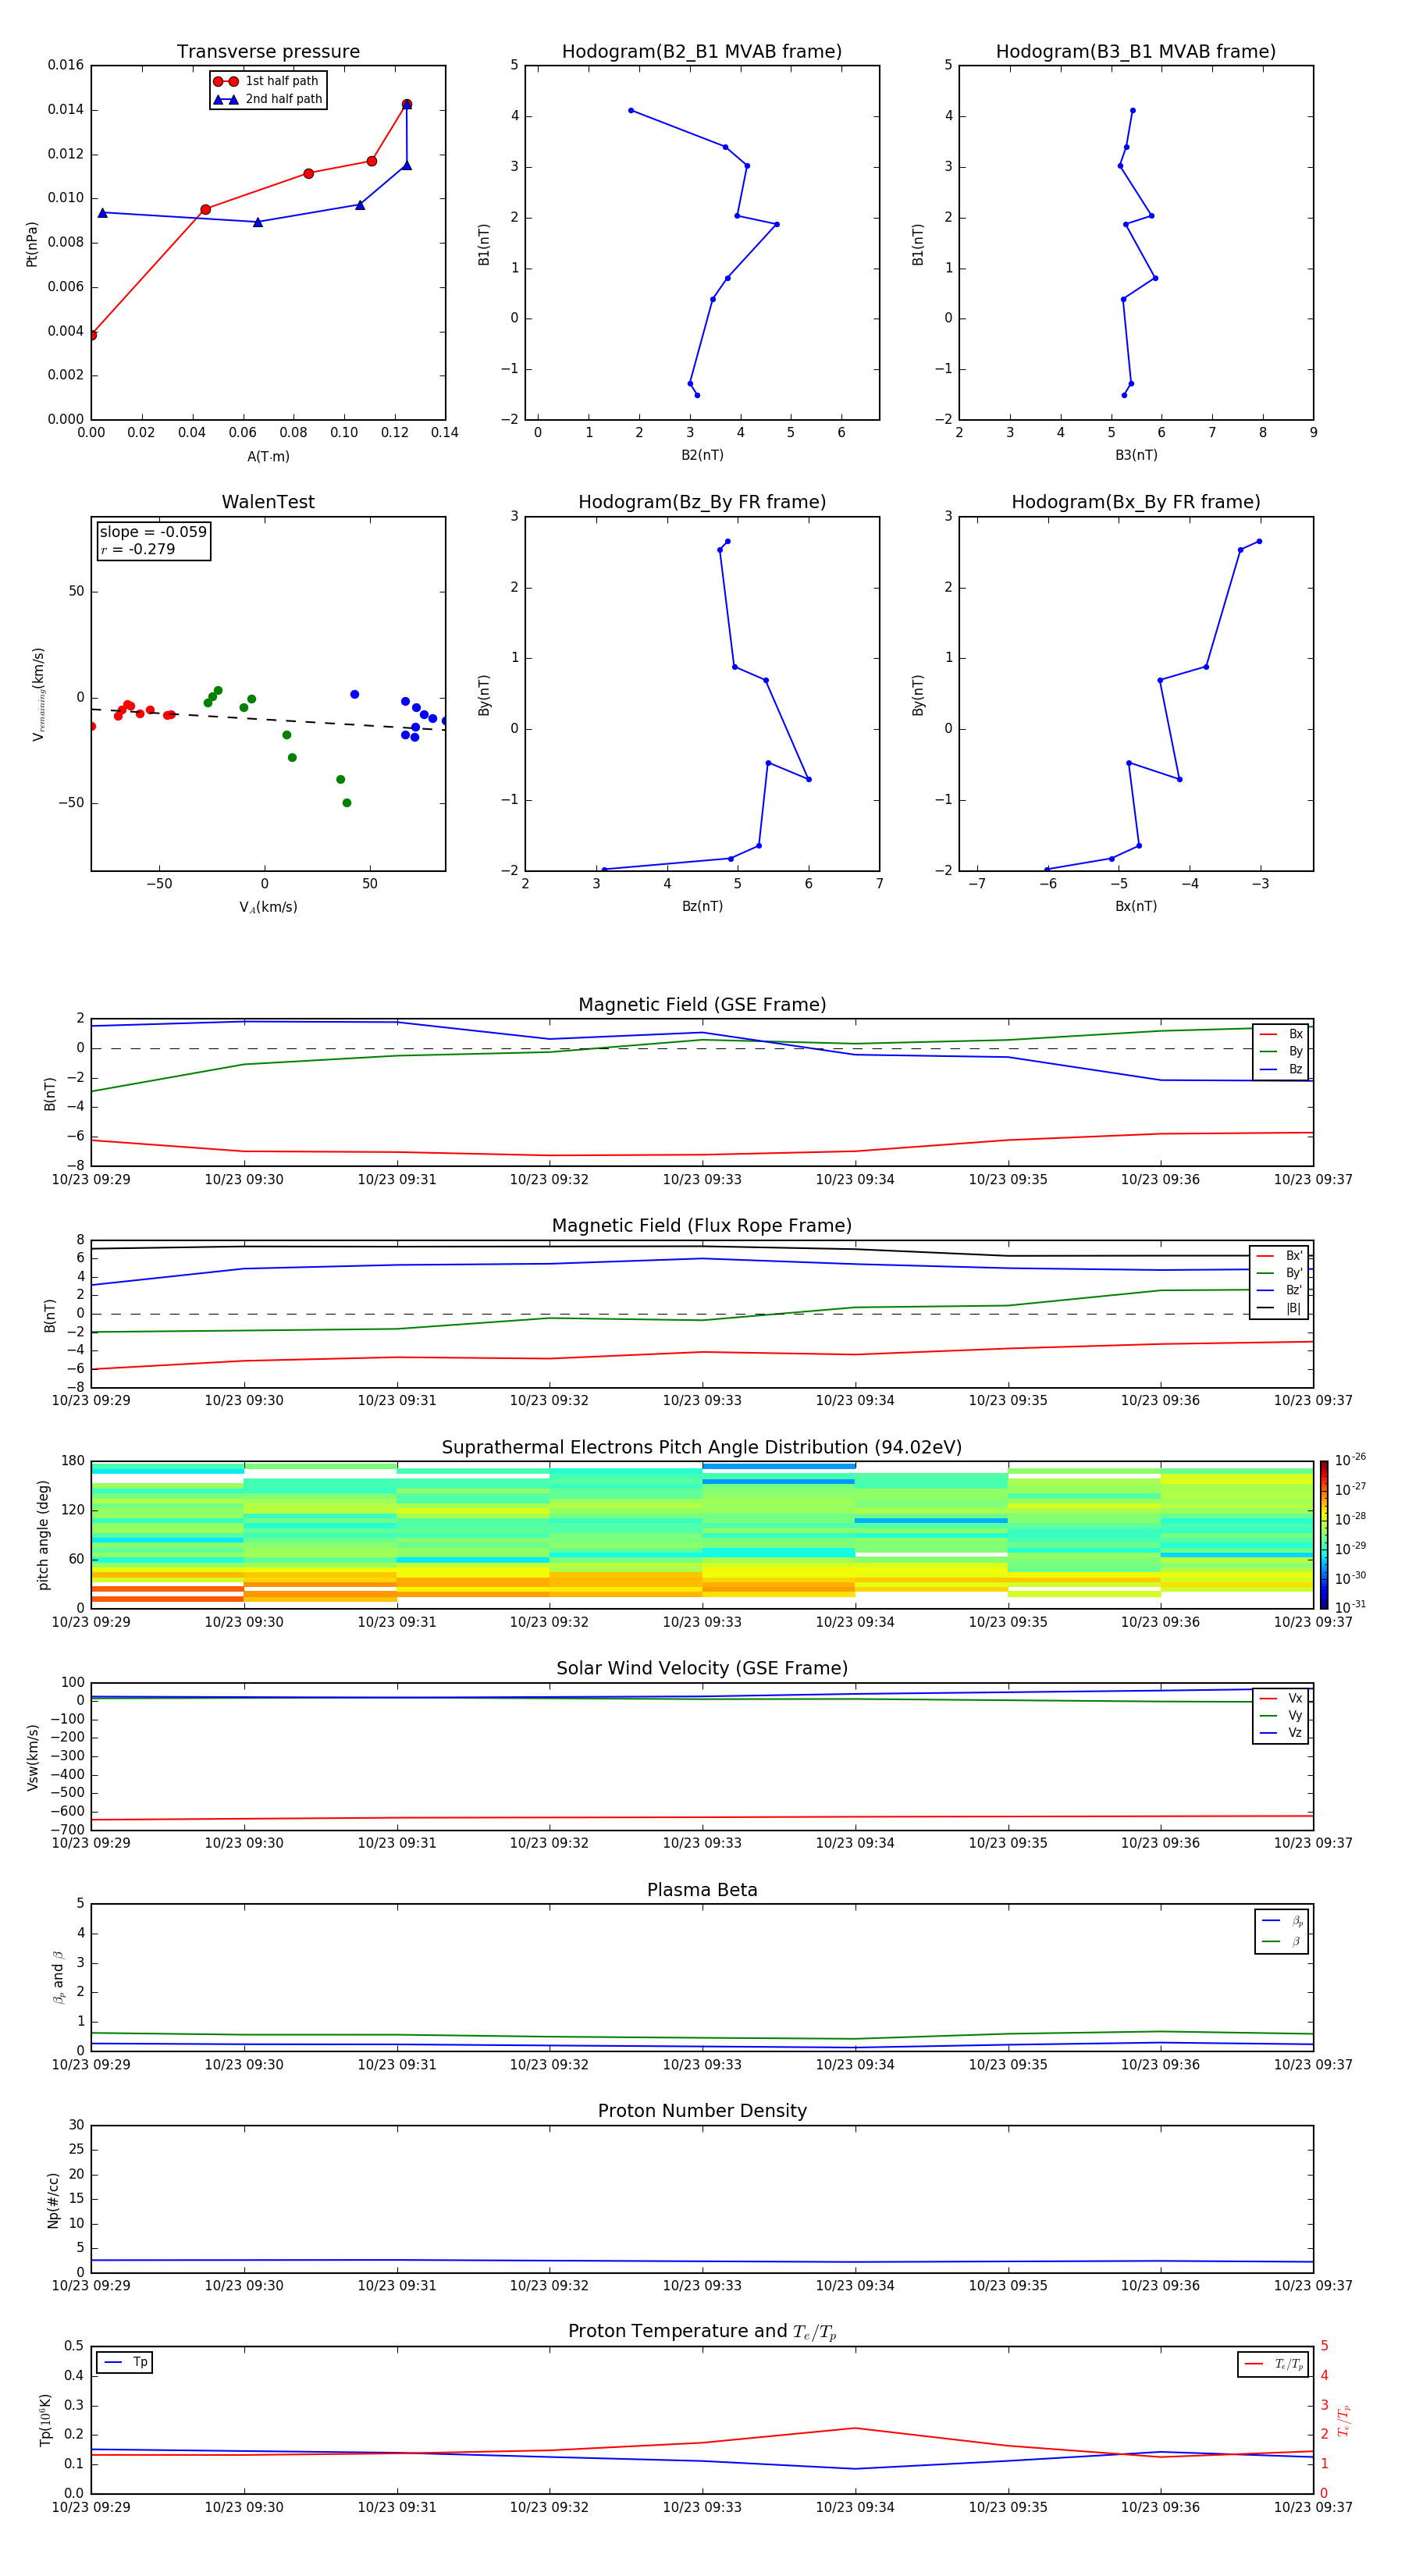Click the Suprathermal Electrons Pitch Angle Distribution title

(702, 1448)
